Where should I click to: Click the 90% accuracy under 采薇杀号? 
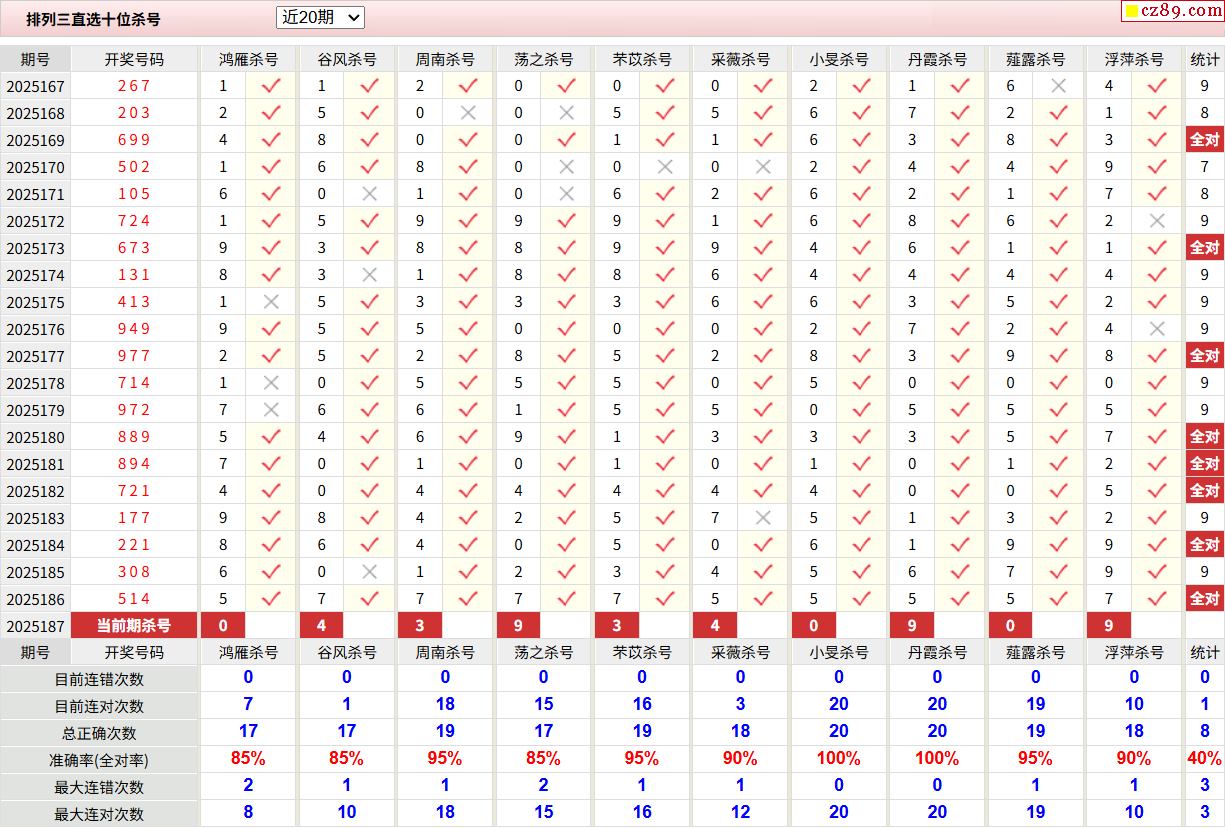pyautogui.click(x=740, y=759)
